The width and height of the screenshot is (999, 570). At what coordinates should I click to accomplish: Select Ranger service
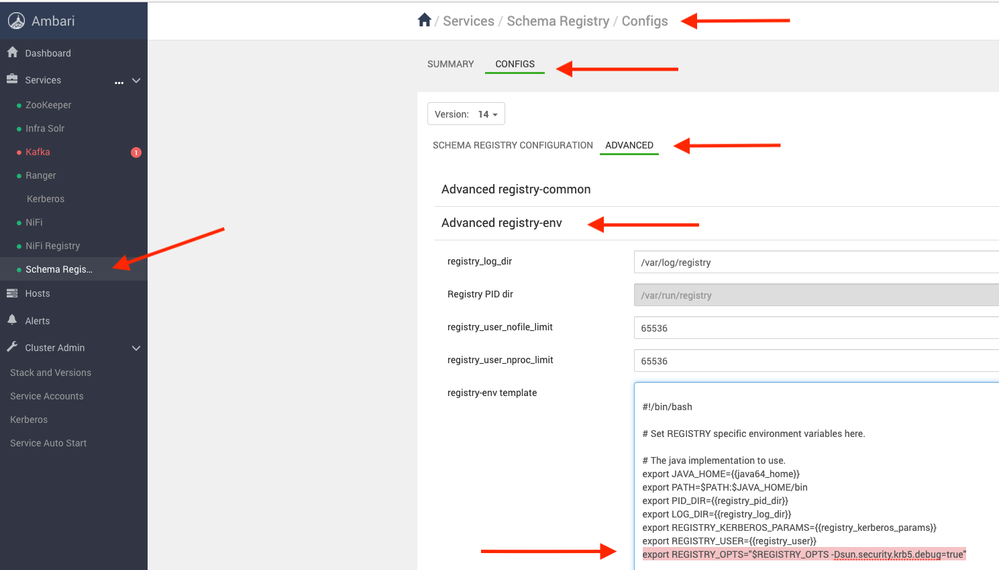coord(41,176)
